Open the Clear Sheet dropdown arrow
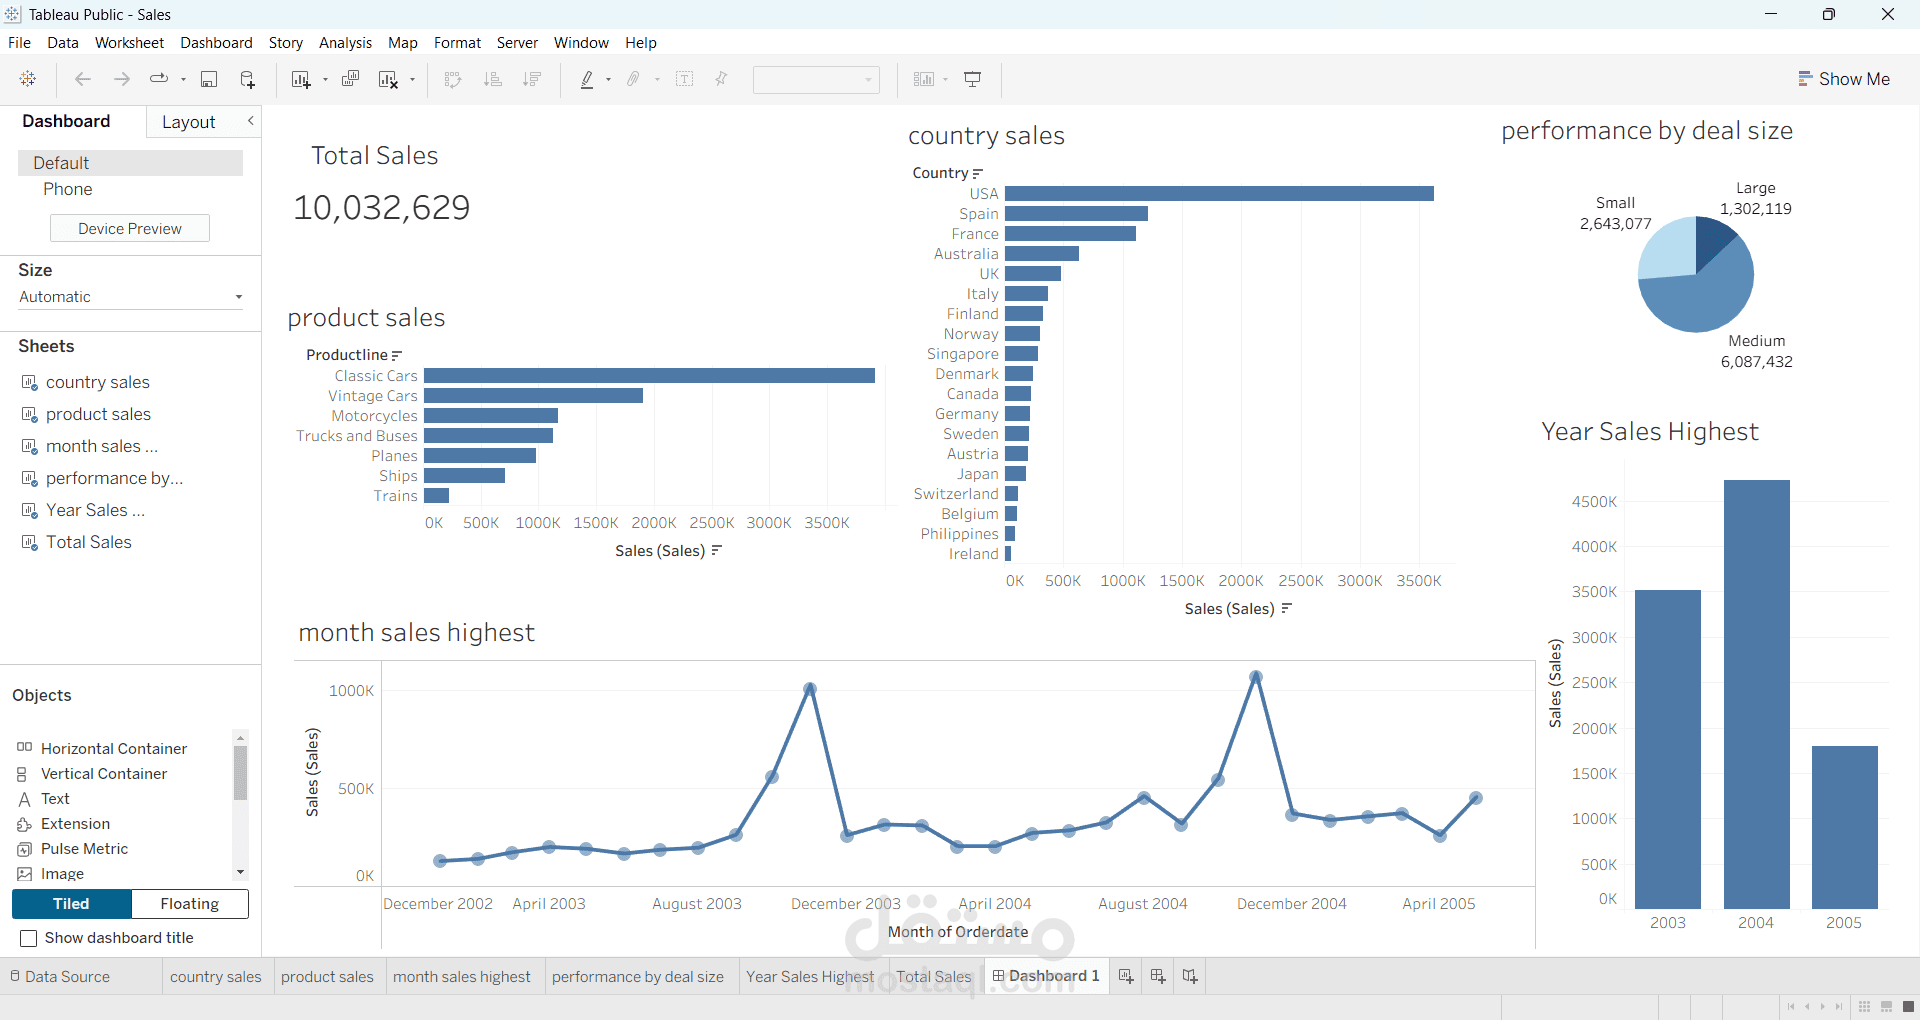The width and height of the screenshot is (1920, 1020). (412, 80)
